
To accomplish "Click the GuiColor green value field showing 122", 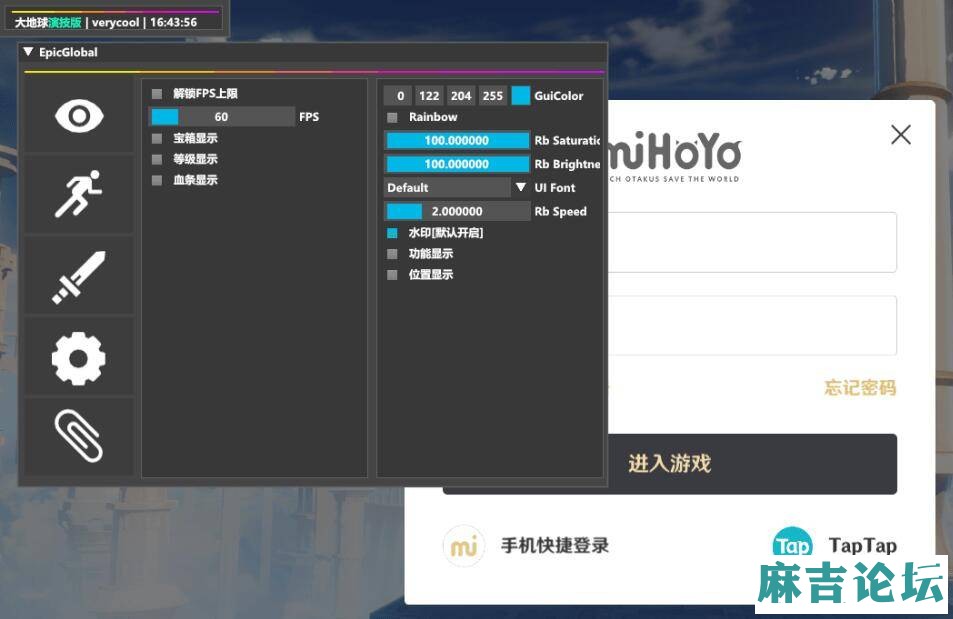I will pos(428,95).
